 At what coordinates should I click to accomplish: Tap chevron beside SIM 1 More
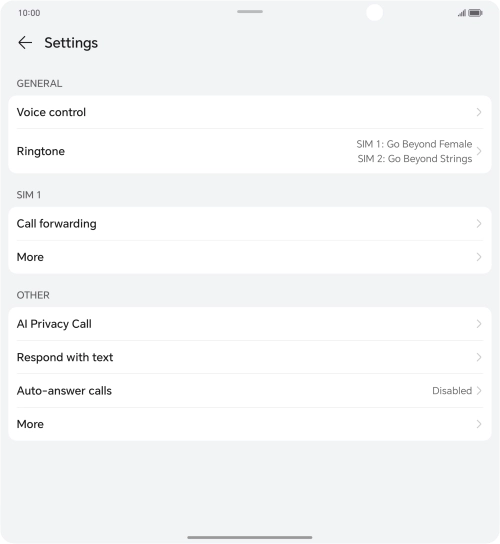[479, 257]
